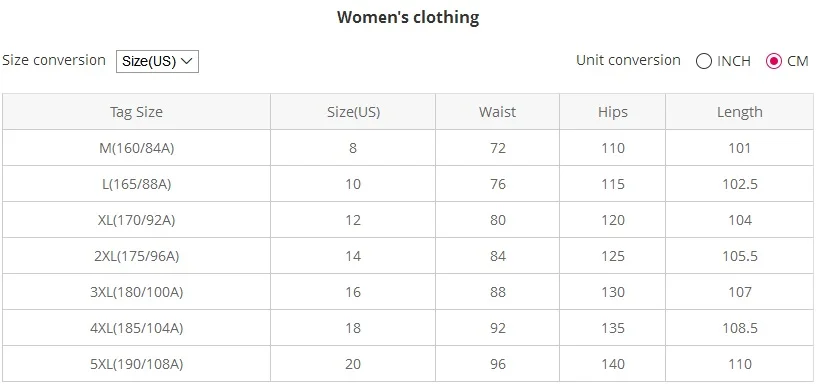Select the M(160/84A) tag size cell
817x387 pixels.
tap(136, 148)
